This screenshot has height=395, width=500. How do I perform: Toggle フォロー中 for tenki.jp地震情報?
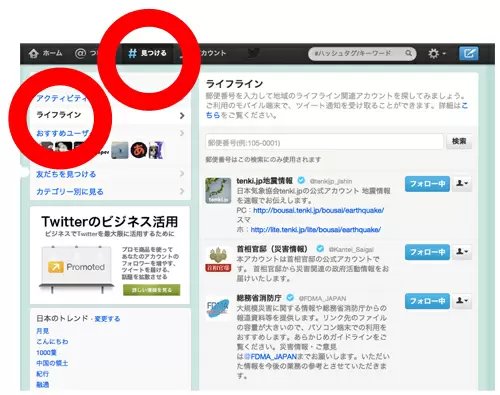click(x=427, y=184)
